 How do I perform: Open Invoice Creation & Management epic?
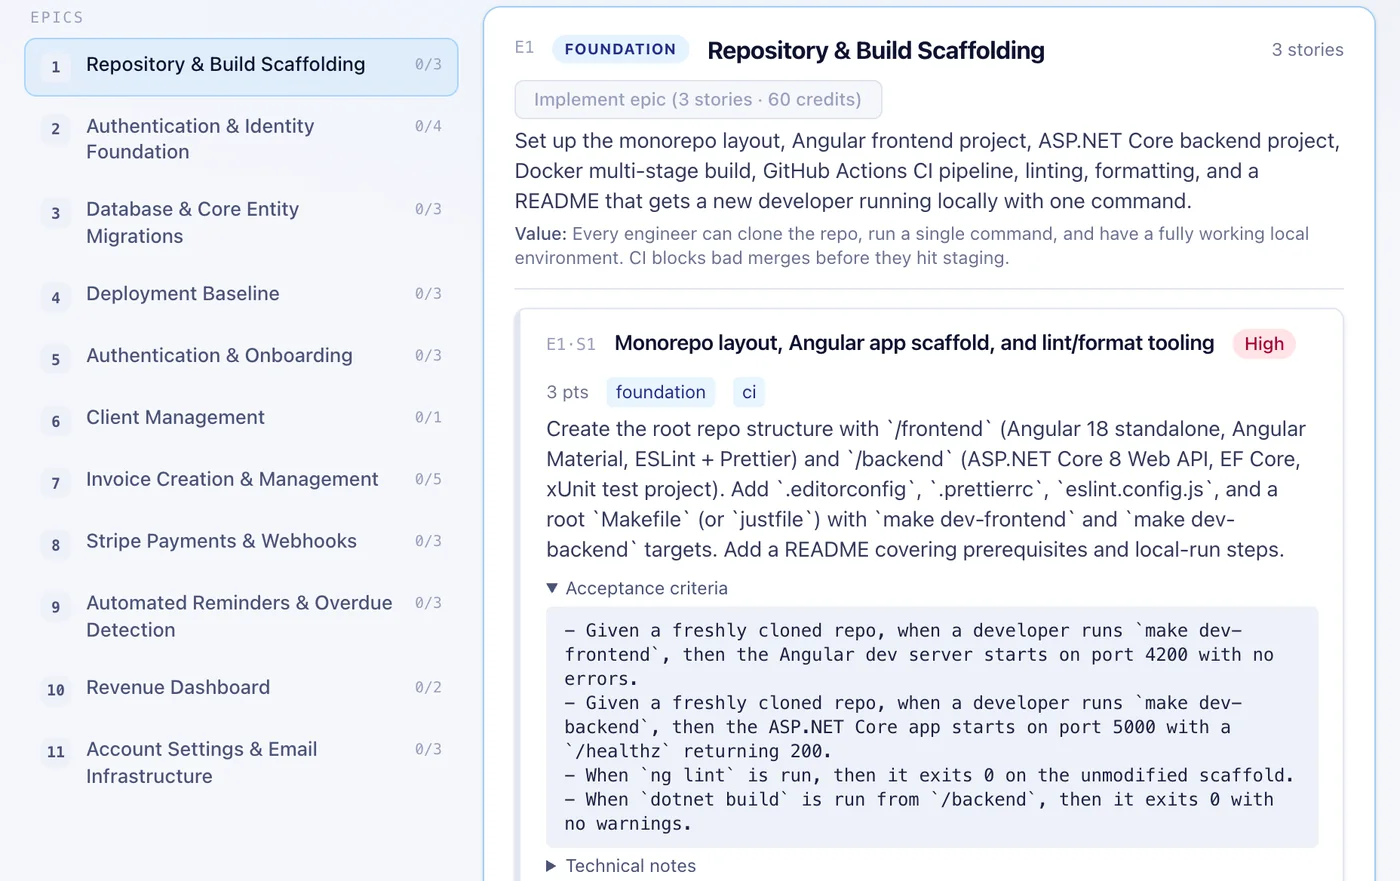click(241, 481)
